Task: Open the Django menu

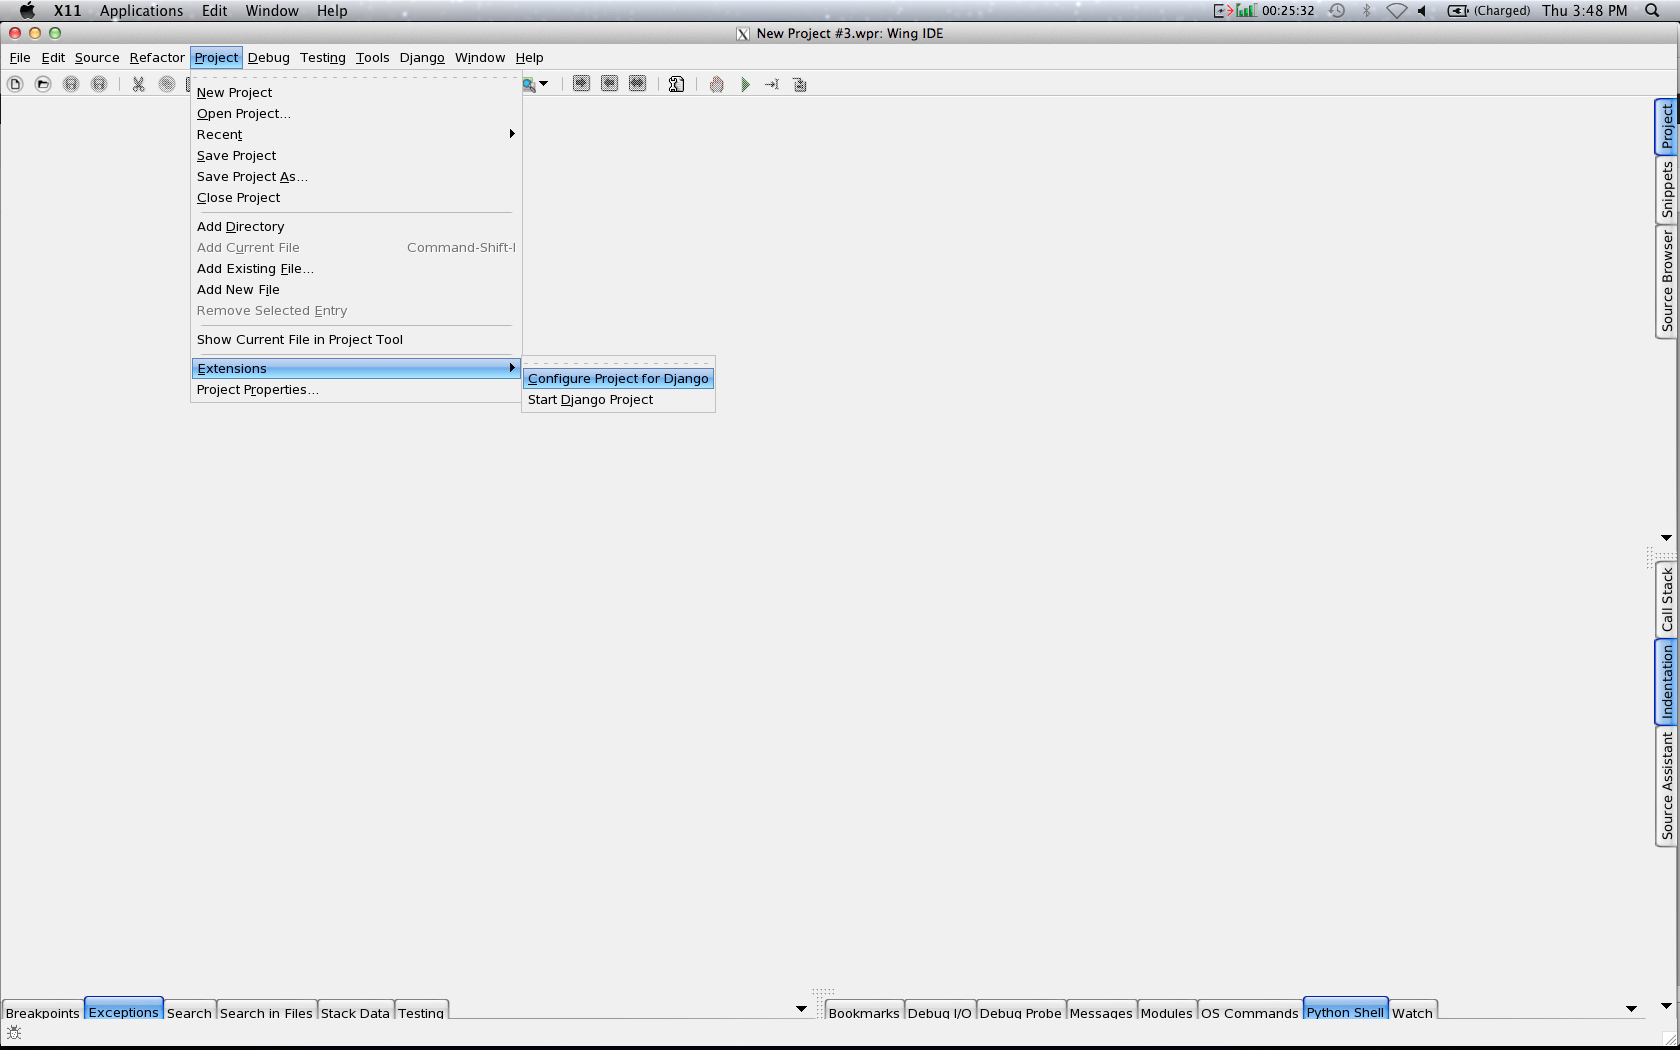Action: [422, 58]
